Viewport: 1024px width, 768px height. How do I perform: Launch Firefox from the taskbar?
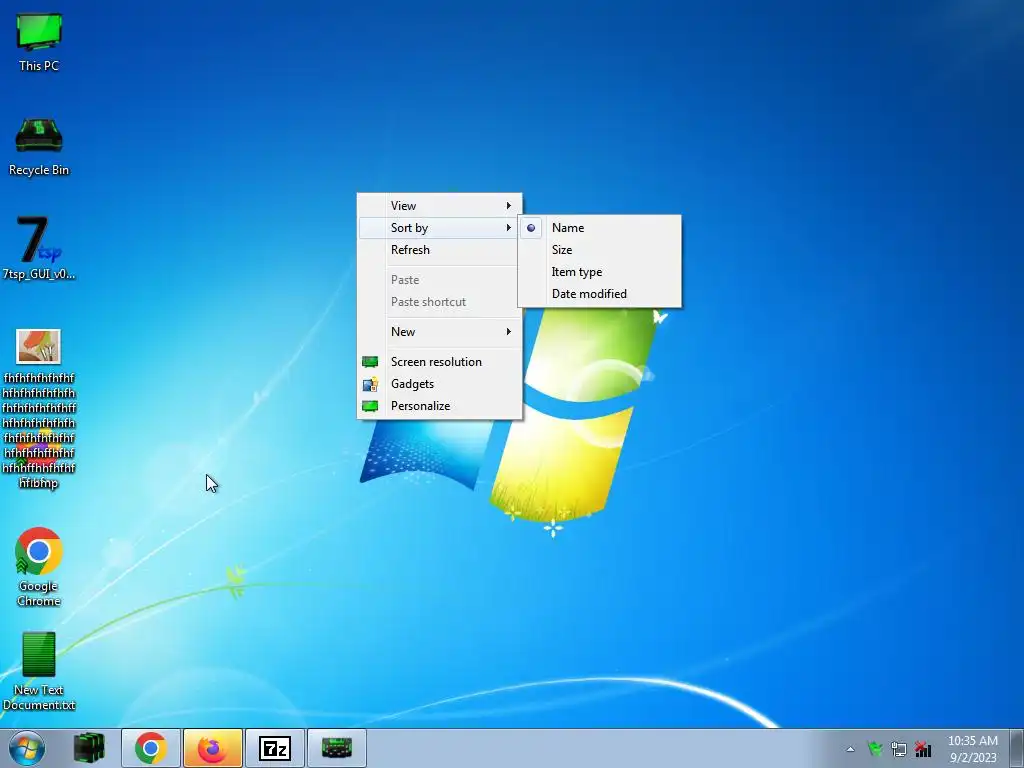pyautogui.click(x=212, y=748)
